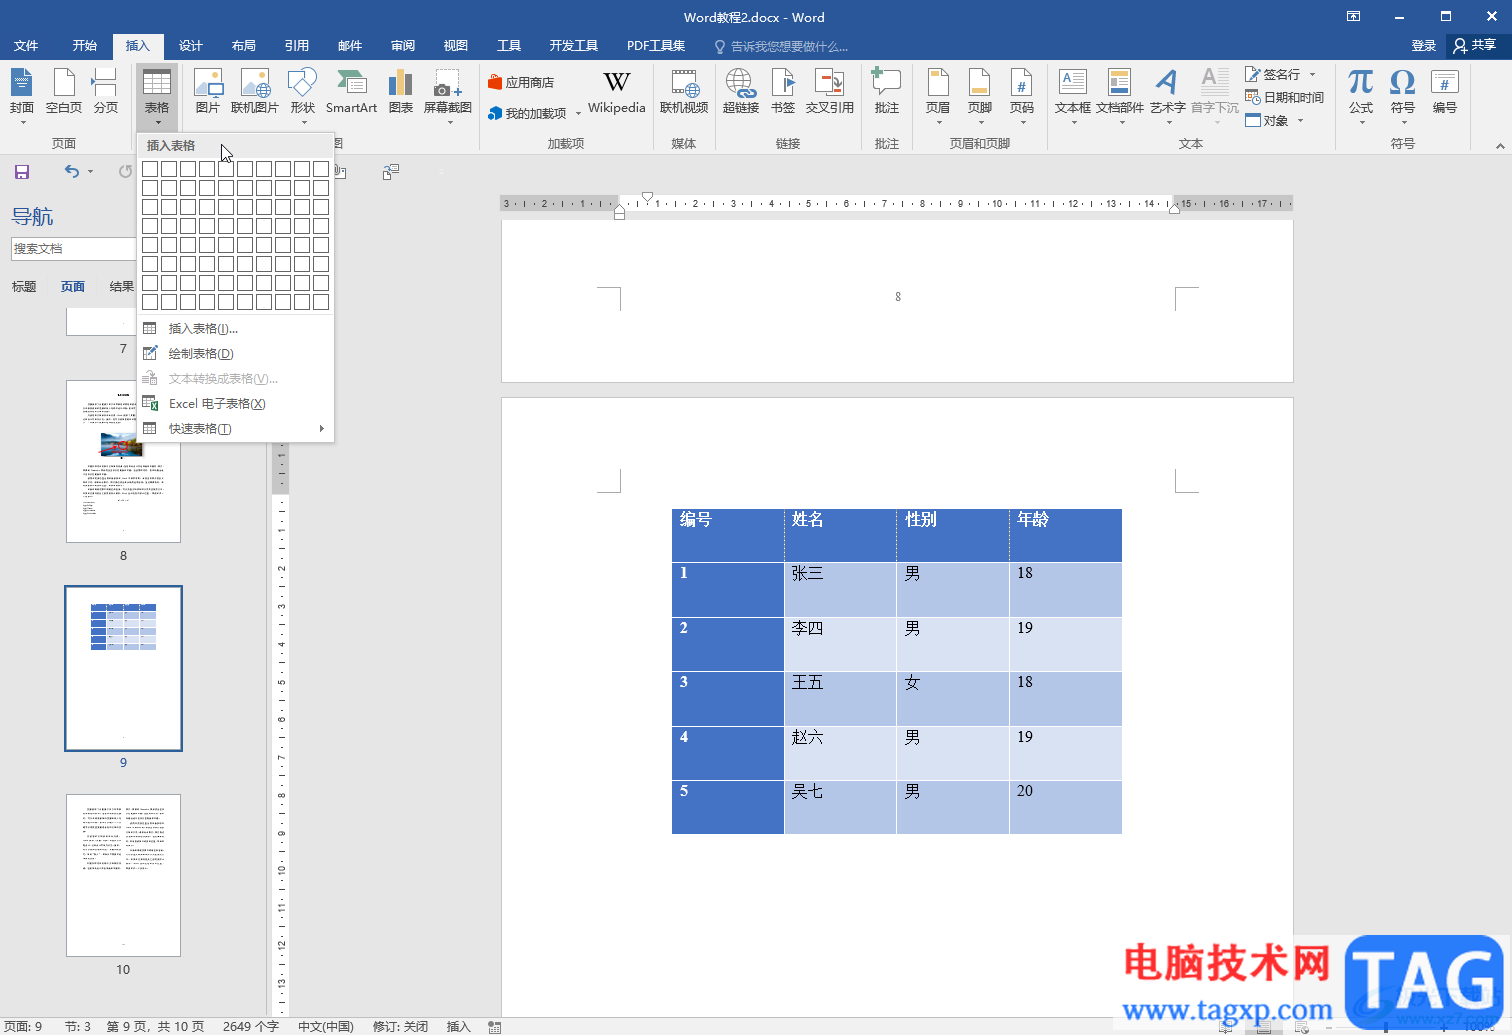The height and width of the screenshot is (1035, 1512).
Task: Click the Save icon in quick access
Action: [22, 172]
